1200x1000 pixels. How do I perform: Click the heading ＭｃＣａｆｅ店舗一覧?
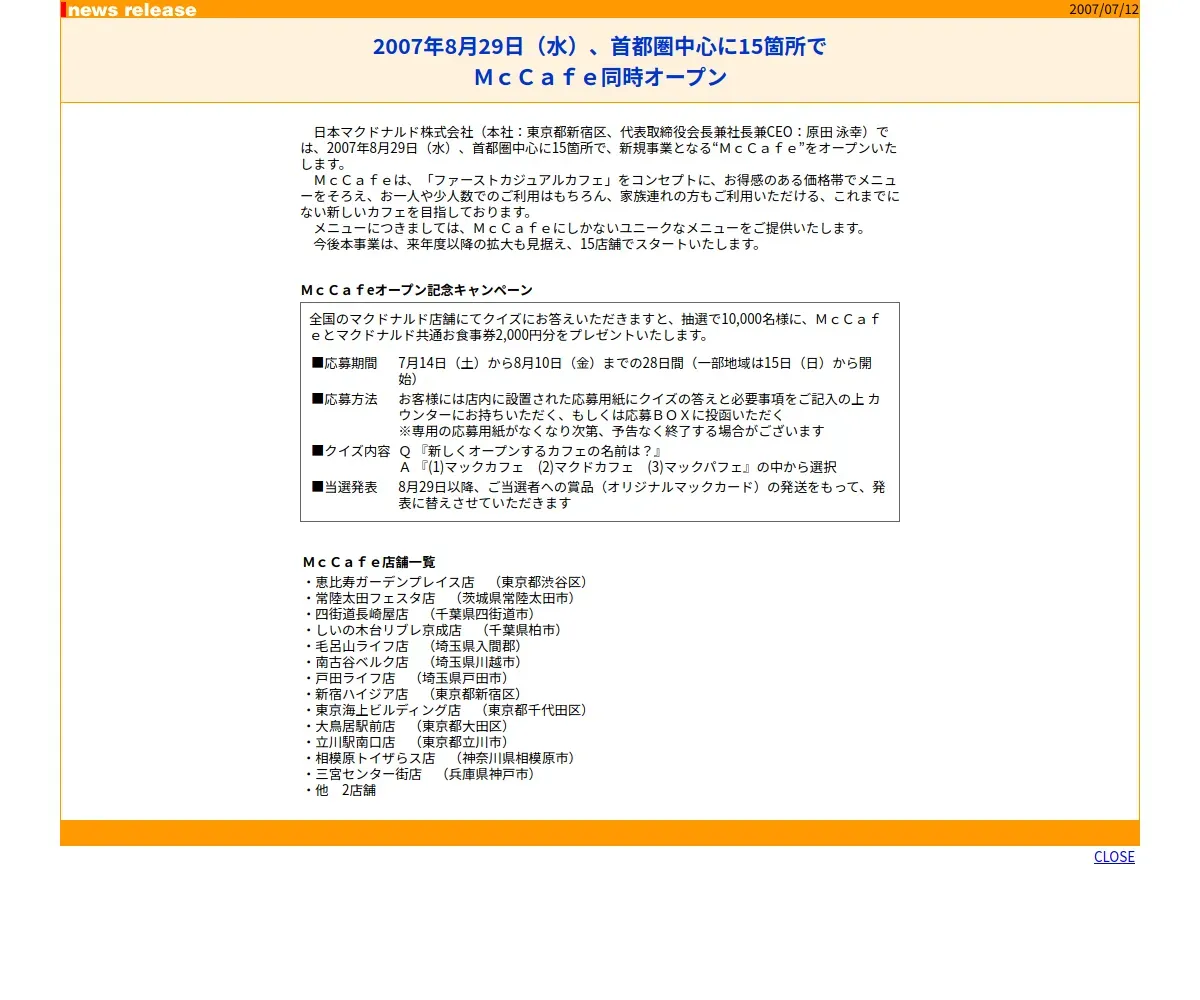pyautogui.click(x=369, y=562)
